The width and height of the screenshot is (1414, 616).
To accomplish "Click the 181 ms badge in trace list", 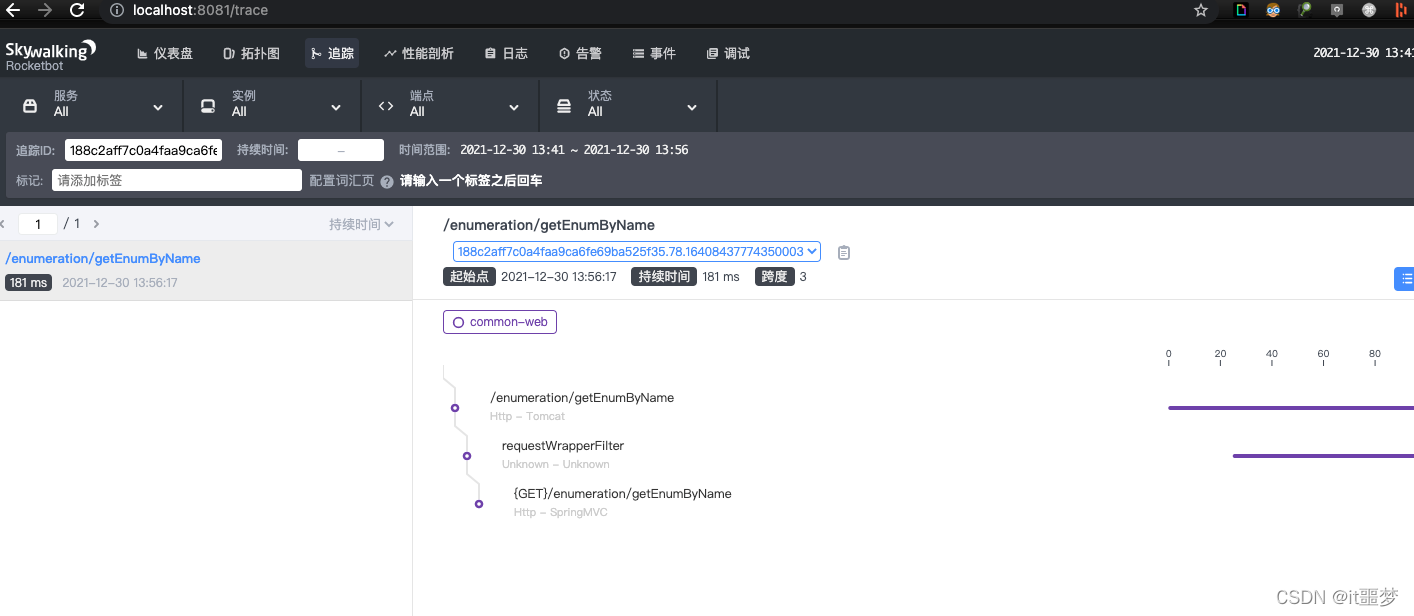I will click(29, 283).
